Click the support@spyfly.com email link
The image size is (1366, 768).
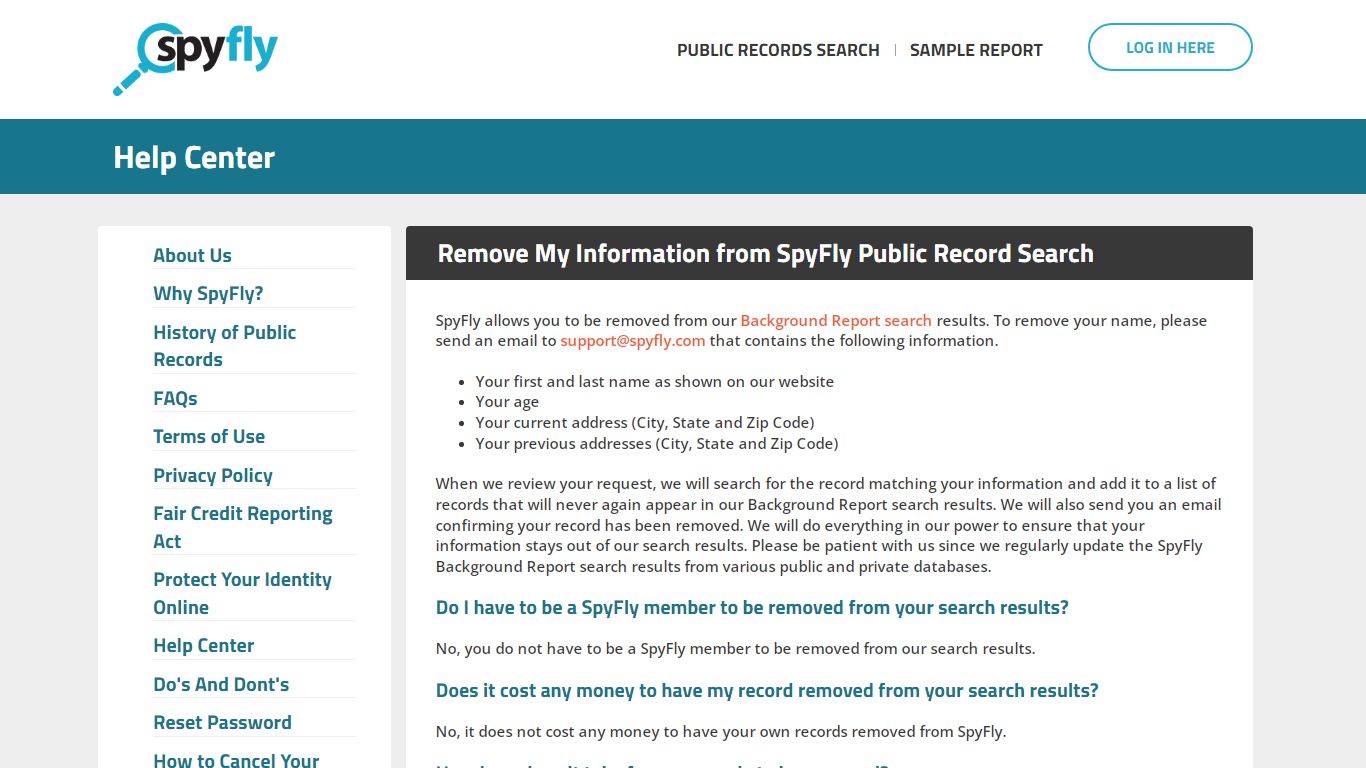(633, 340)
